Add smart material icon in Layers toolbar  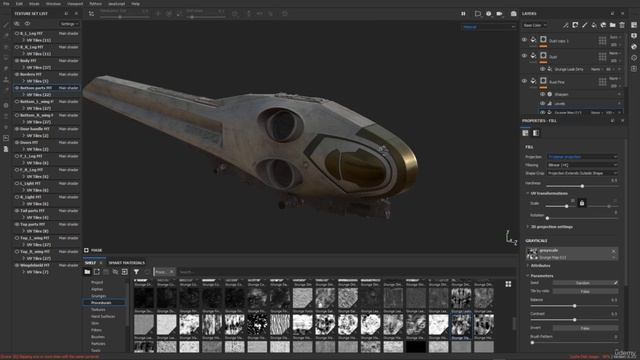603,25
